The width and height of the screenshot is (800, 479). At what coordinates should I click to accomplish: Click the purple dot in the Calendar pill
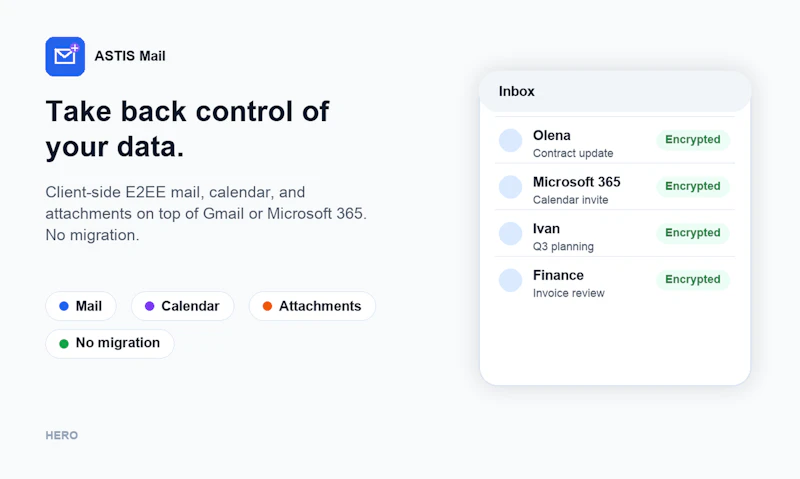149,306
